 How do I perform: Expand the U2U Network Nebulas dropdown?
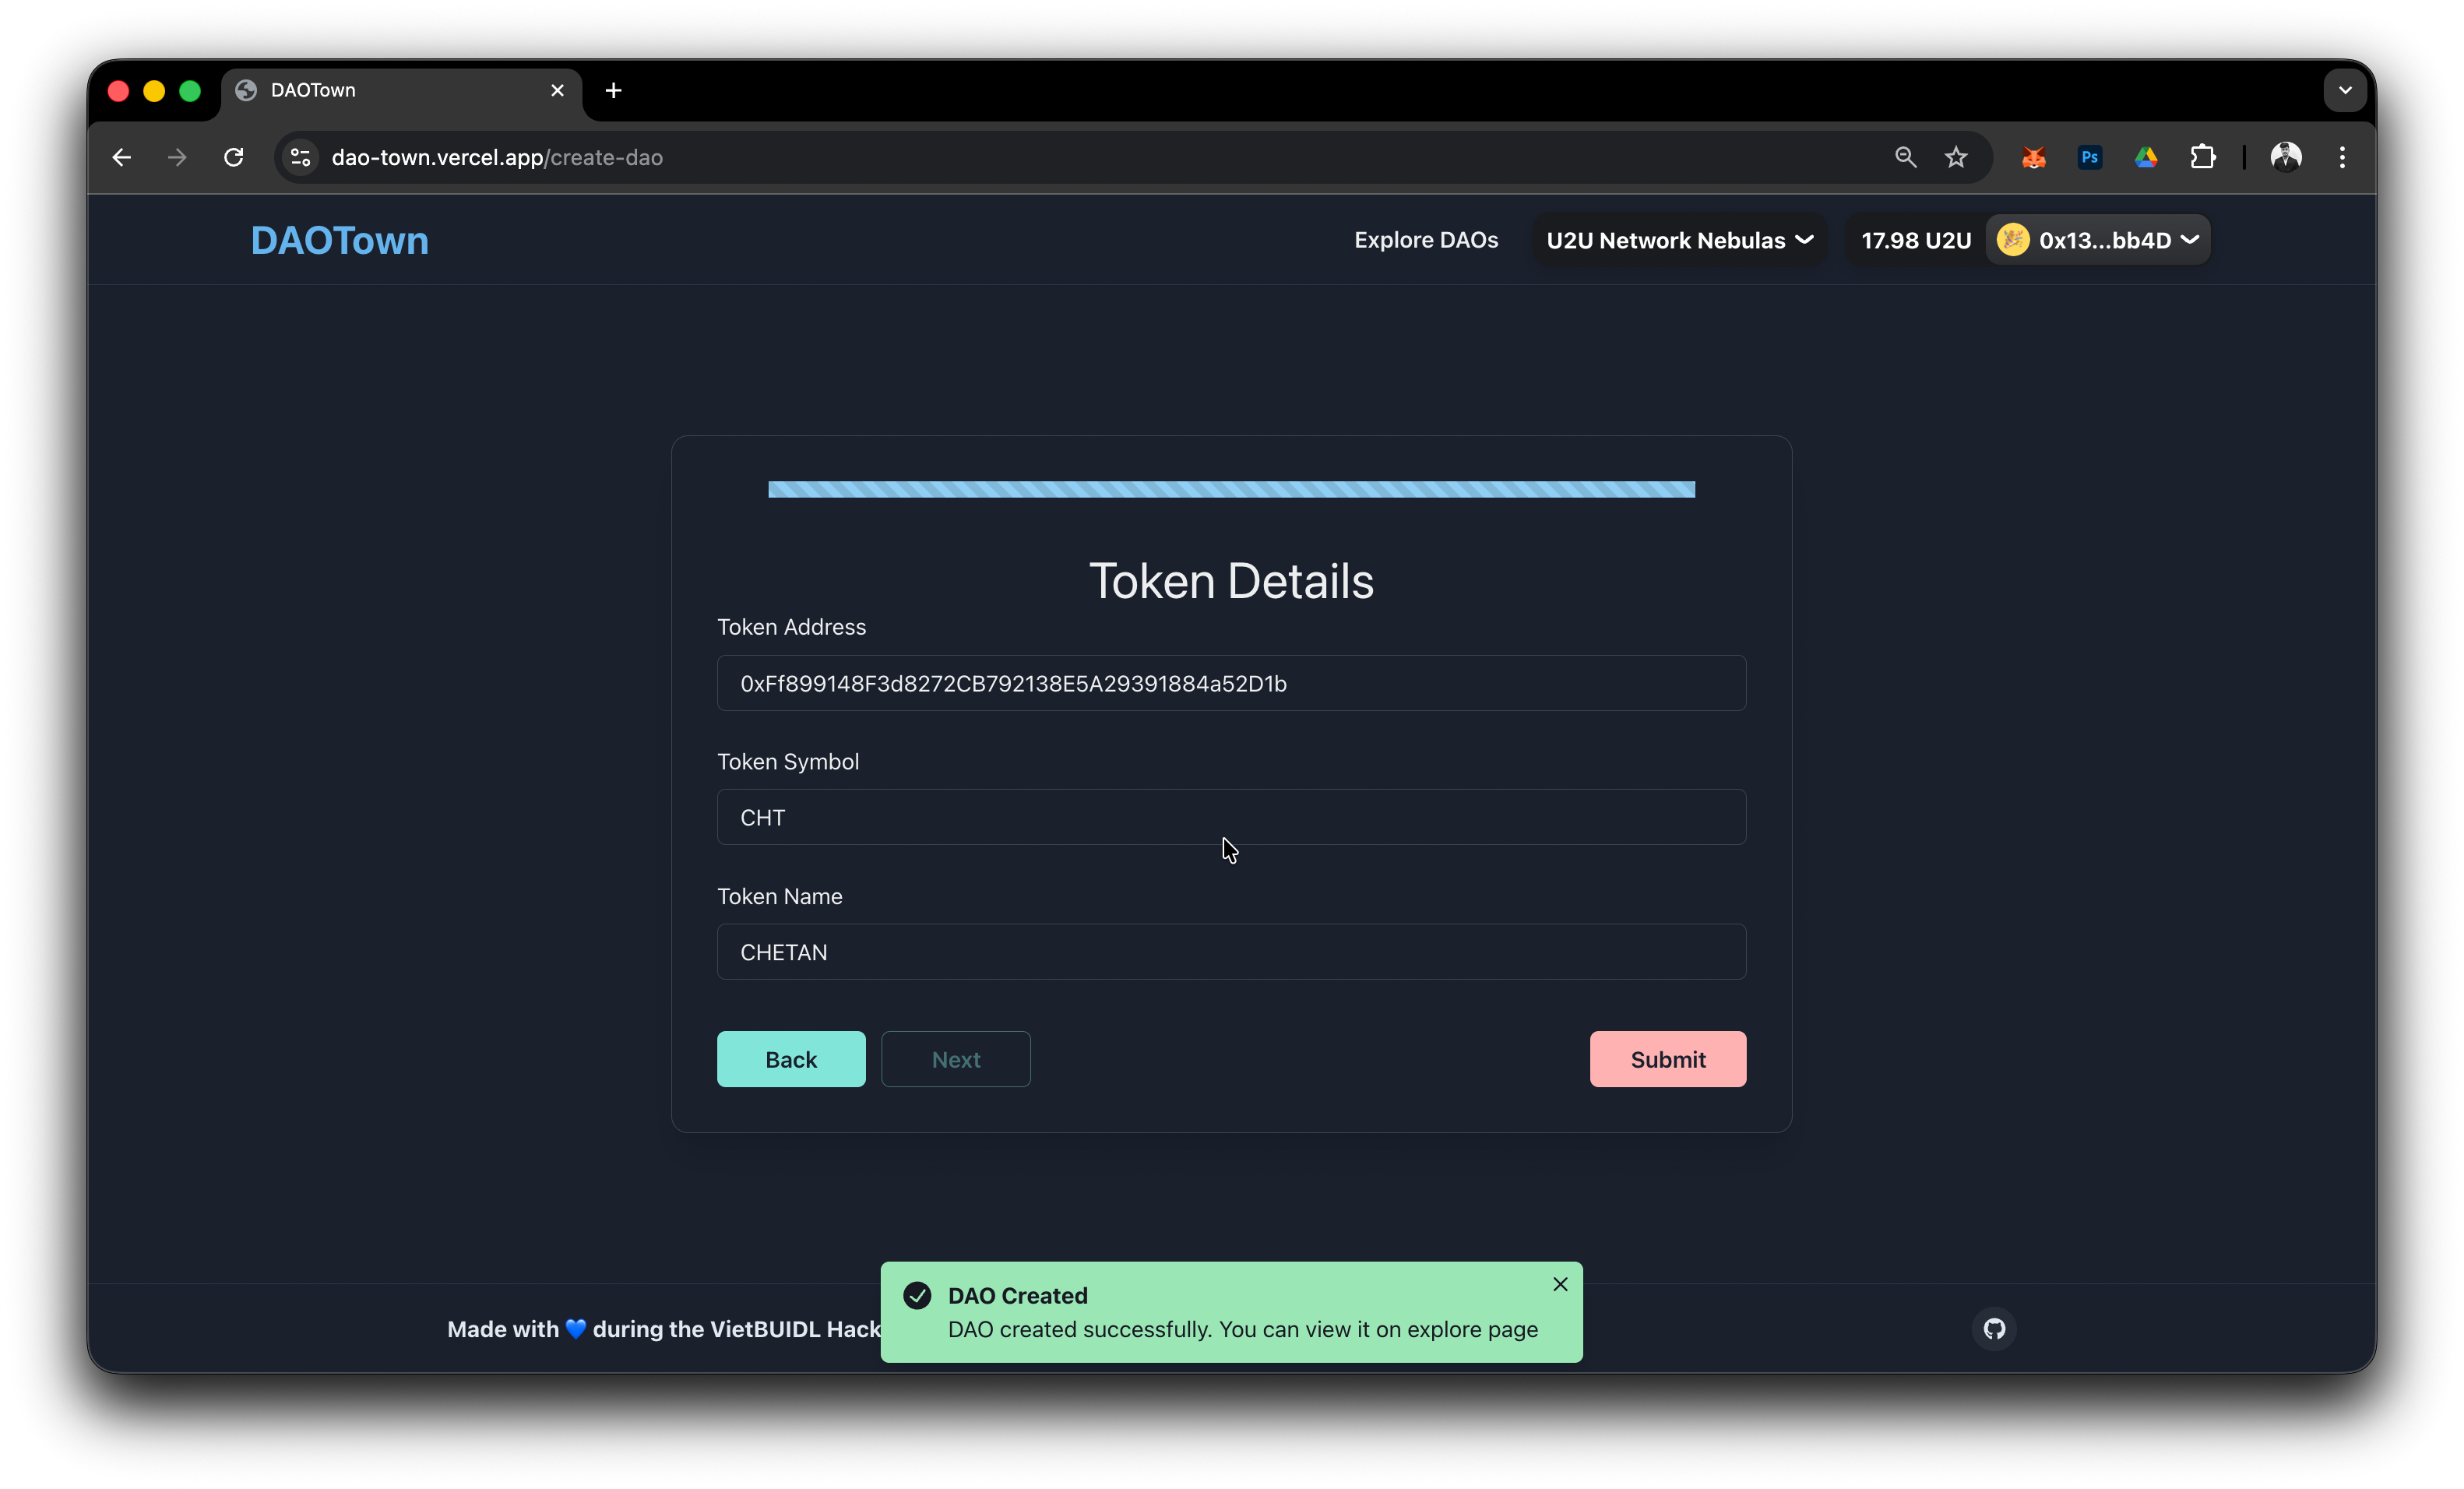pyautogui.click(x=1679, y=240)
